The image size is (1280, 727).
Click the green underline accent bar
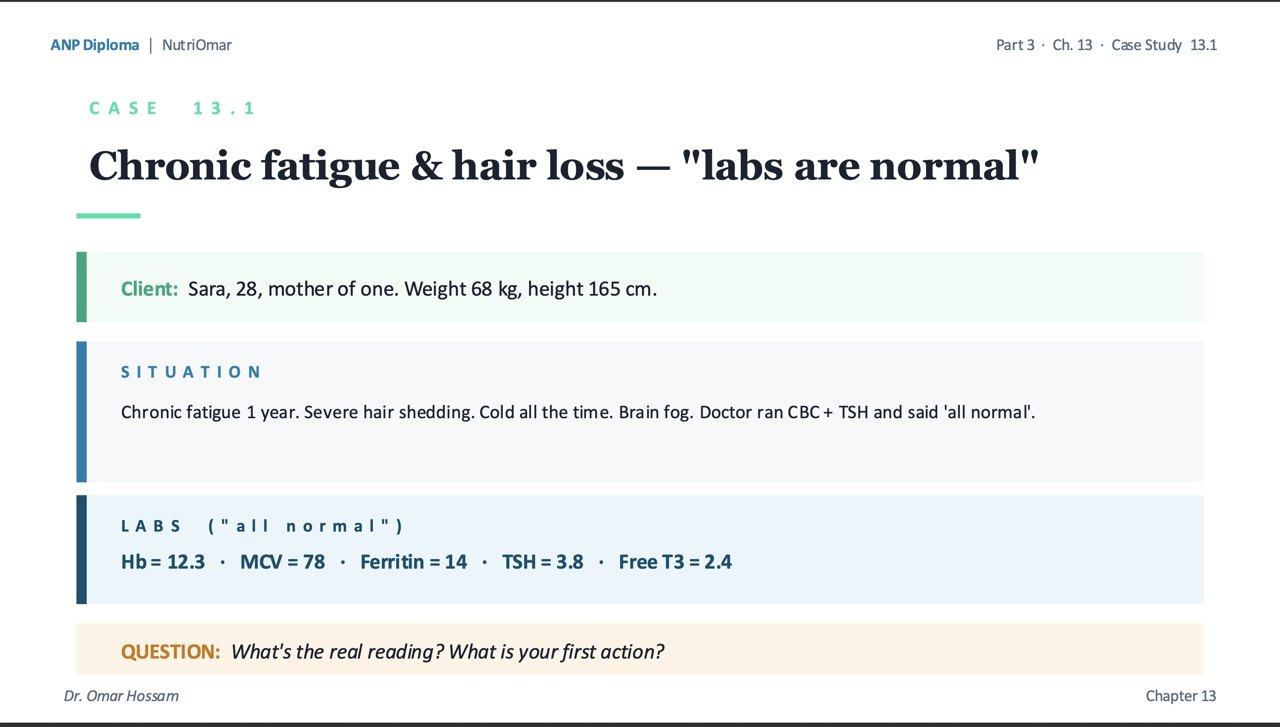point(108,215)
